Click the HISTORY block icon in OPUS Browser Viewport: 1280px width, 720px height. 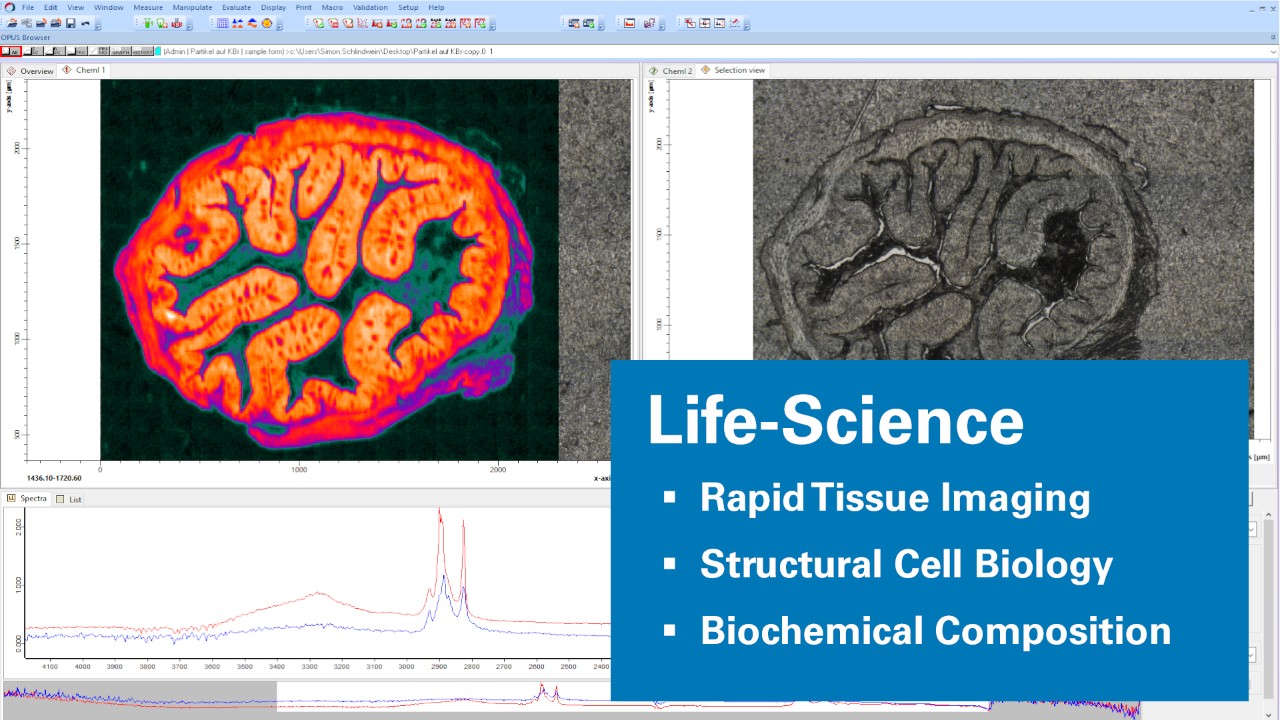pyautogui.click(x=142, y=51)
